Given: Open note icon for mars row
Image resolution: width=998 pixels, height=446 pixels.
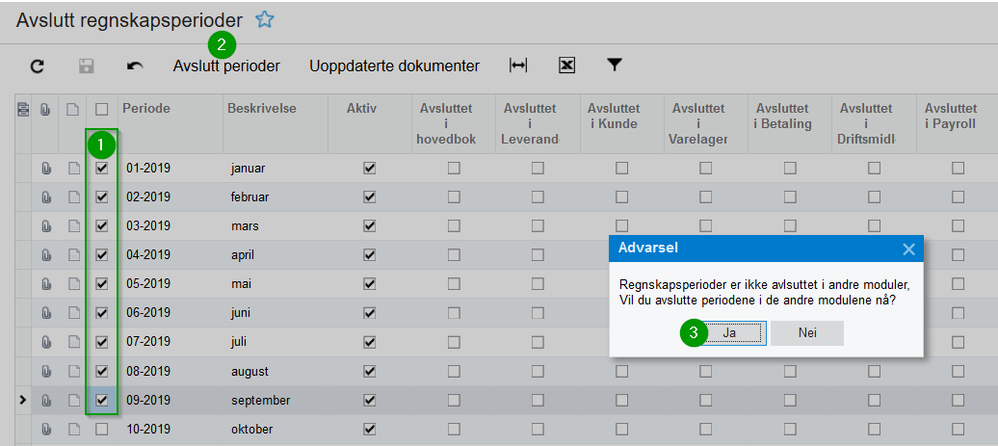Looking at the screenshot, I should (73, 226).
